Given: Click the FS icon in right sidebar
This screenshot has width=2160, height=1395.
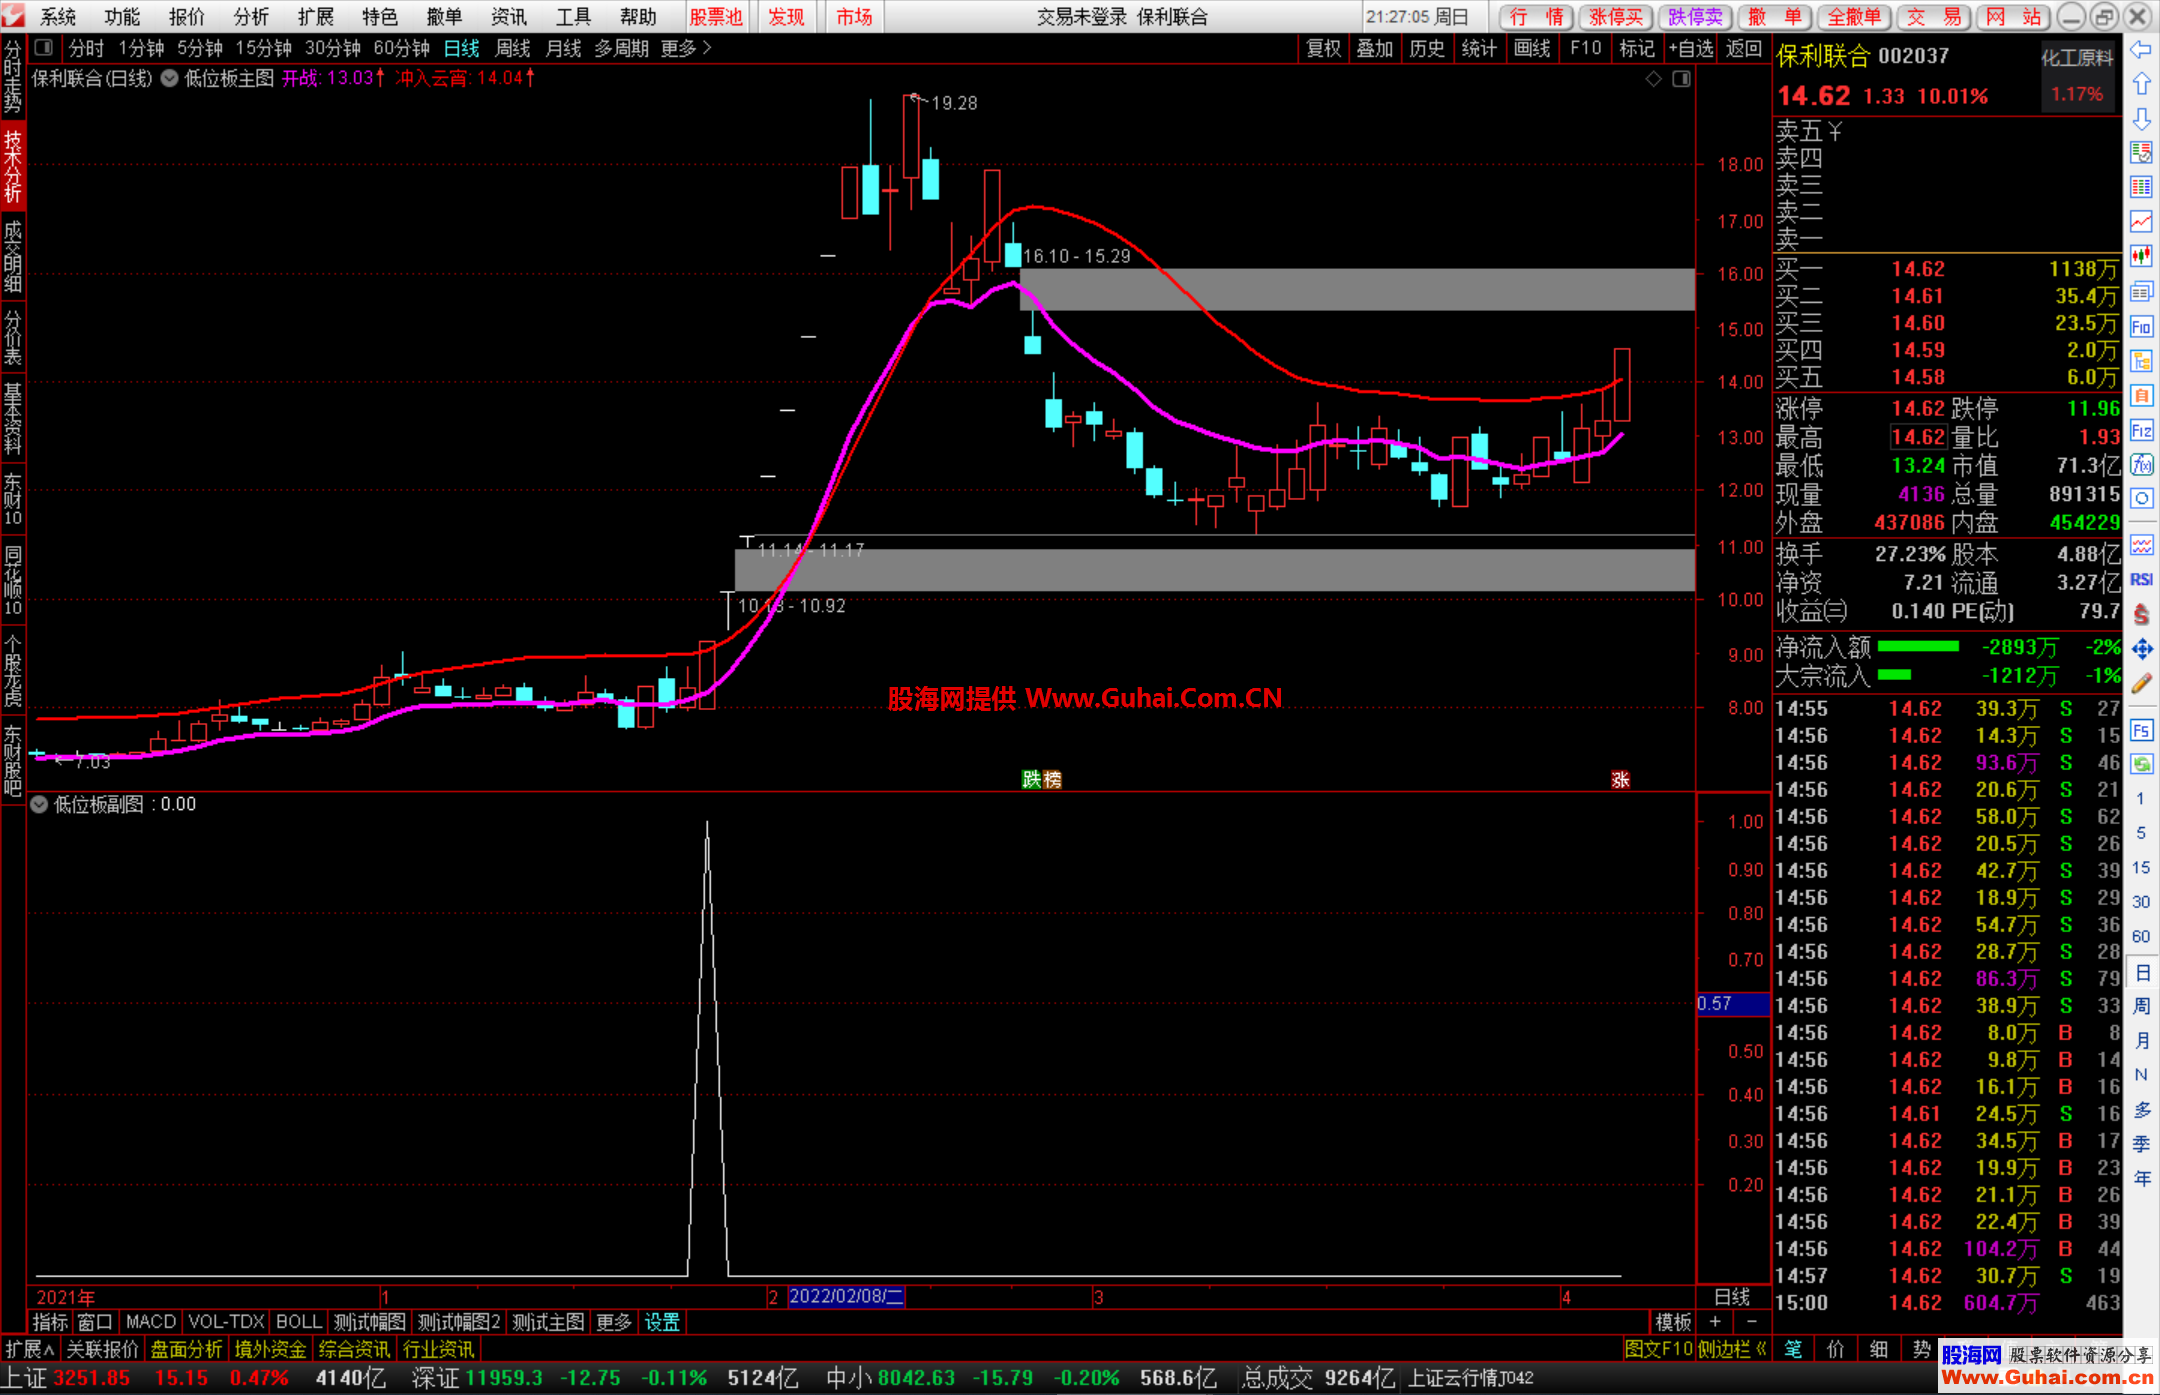Looking at the screenshot, I should (2141, 730).
